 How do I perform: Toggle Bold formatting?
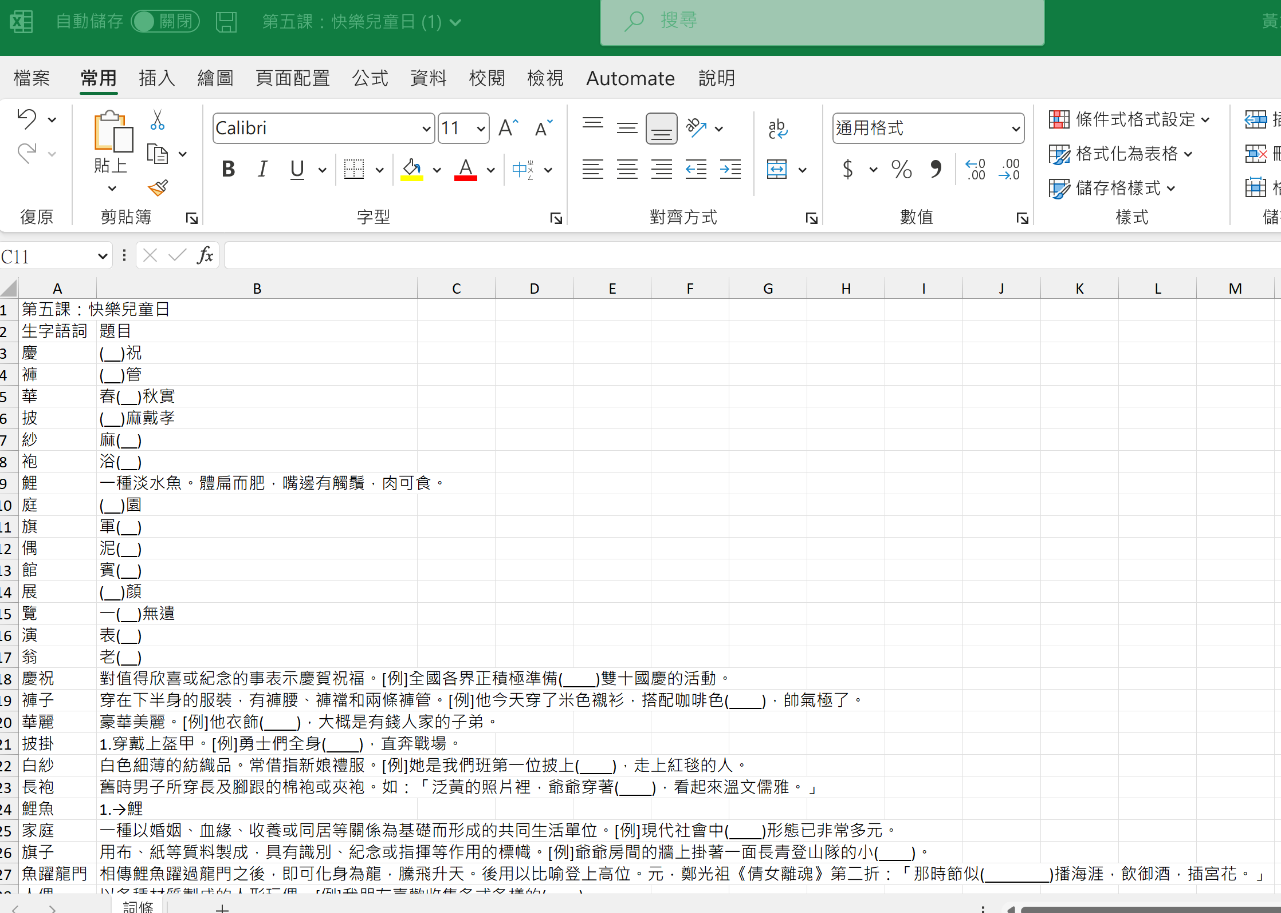tap(228, 170)
